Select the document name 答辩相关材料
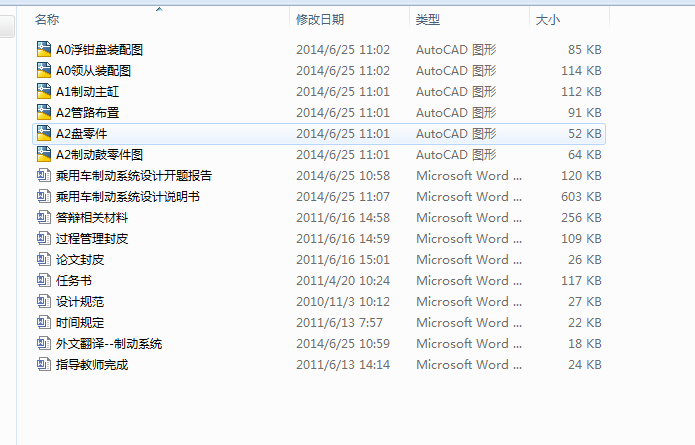 (92, 217)
